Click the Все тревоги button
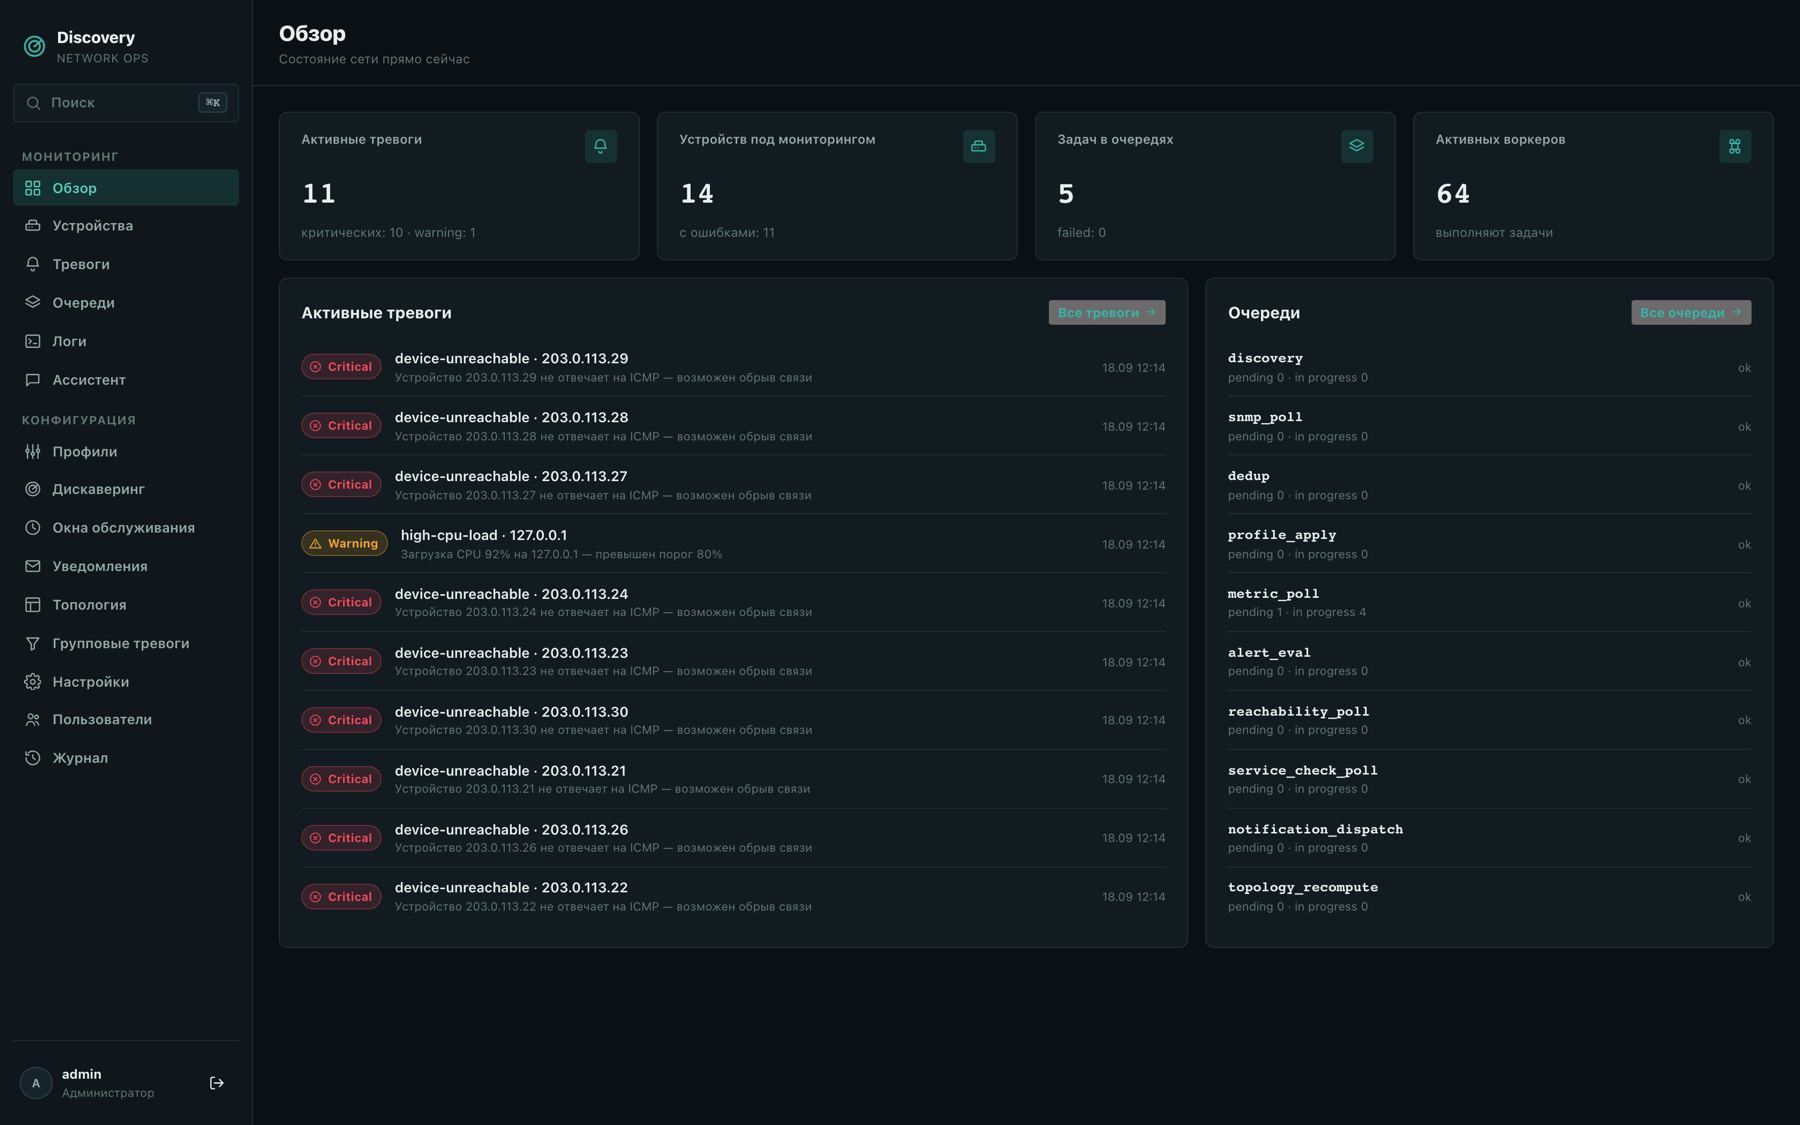This screenshot has width=1800, height=1125. tap(1107, 313)
